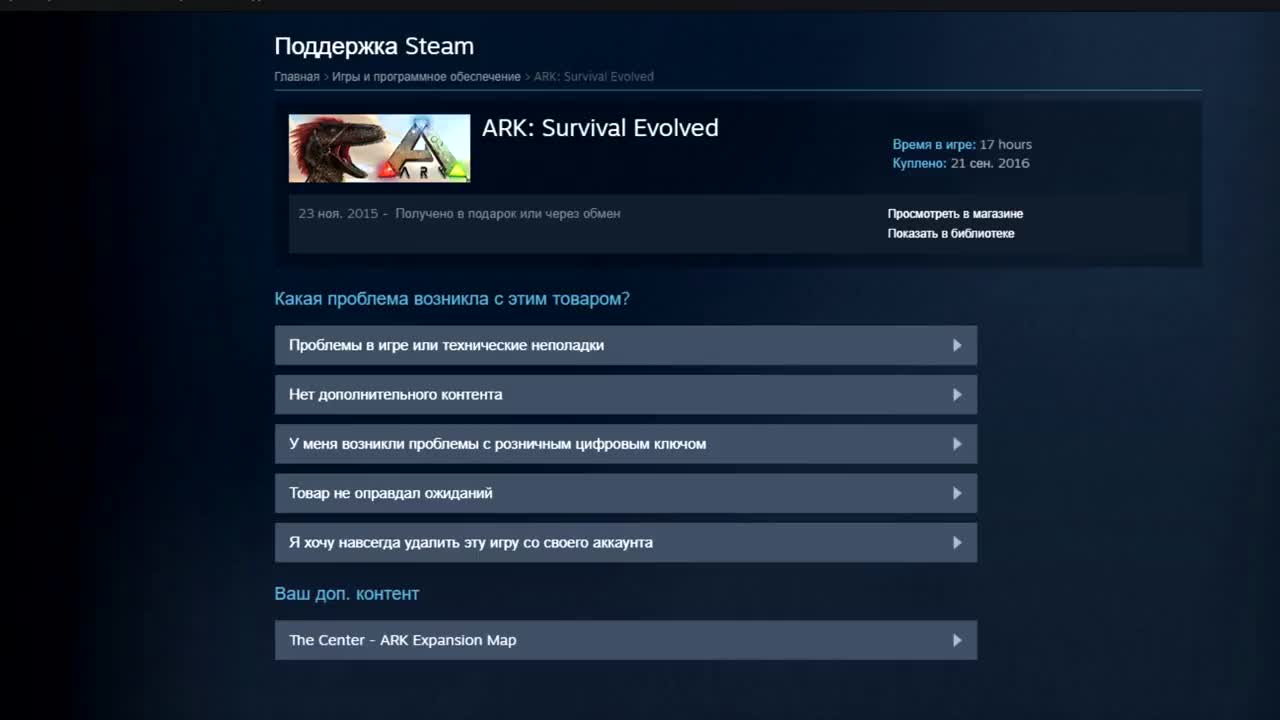
Task: Click 'Показать в библиотеке' link
Action: click(x=951, y=234)
